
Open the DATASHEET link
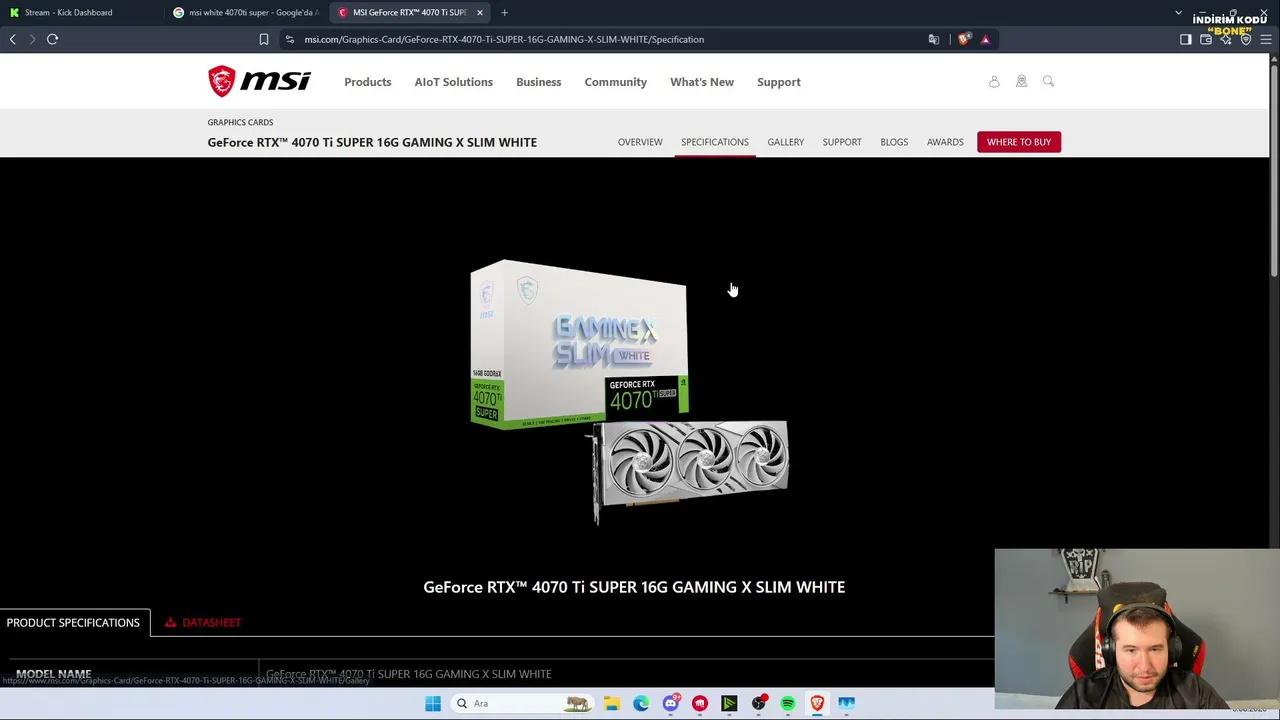[x=211, y=622]
